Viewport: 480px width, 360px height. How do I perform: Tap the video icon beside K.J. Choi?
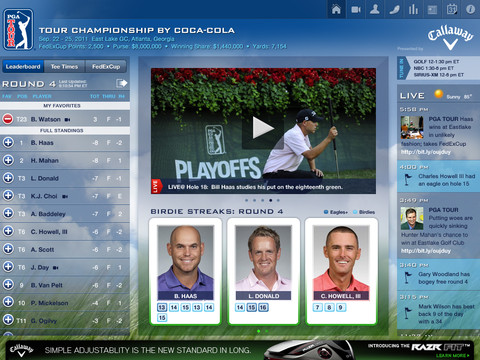tap(65, 196)
